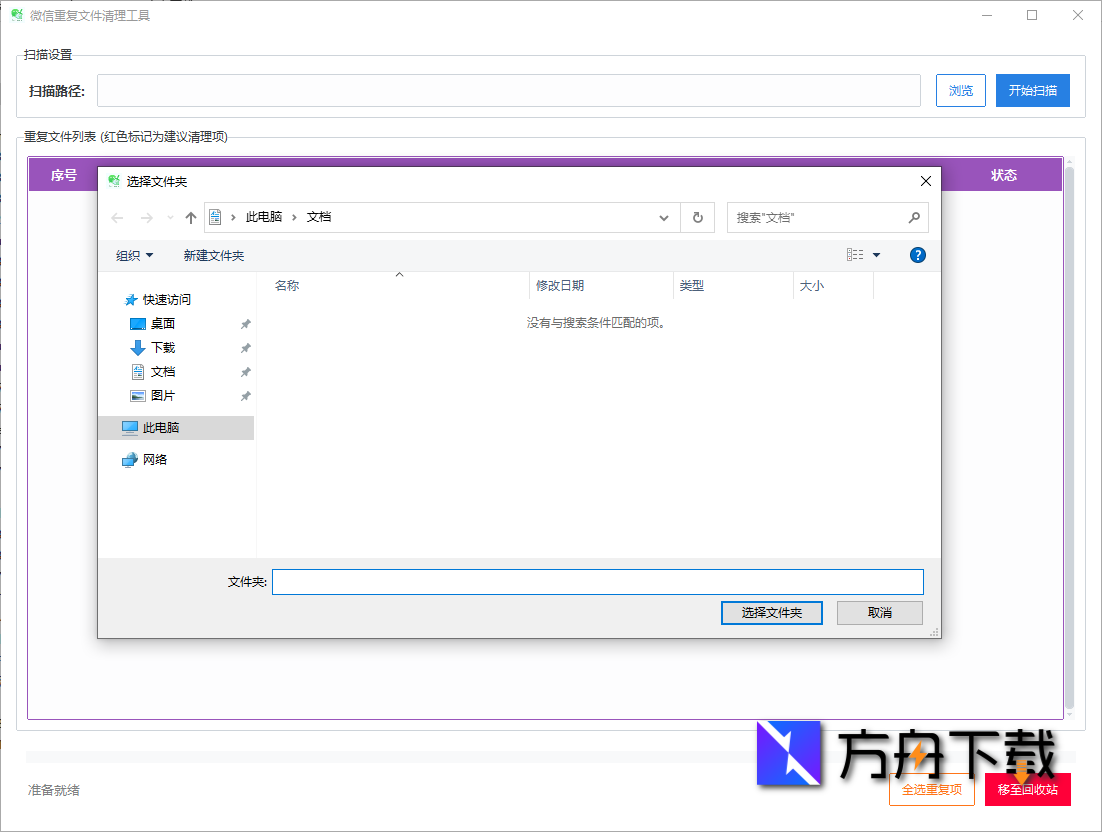Unpin 文档 from Quick Access
Viewport: 1102px width, 832px height.
[244, 371]
